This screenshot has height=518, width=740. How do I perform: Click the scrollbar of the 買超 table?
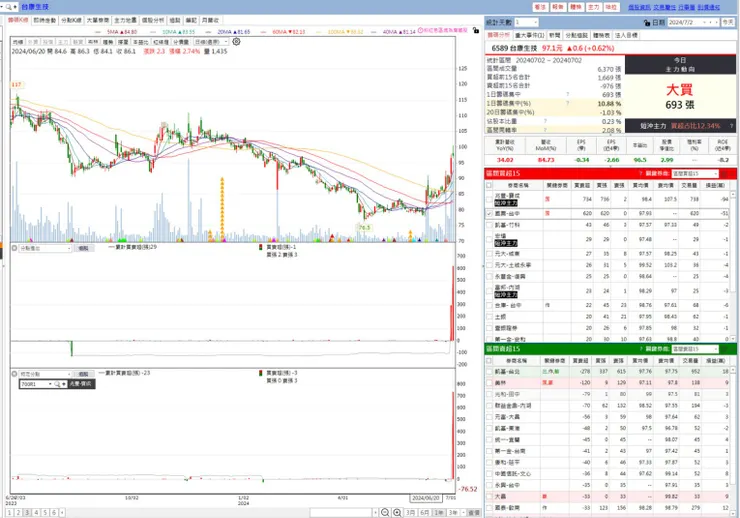[x=733, y=267]
